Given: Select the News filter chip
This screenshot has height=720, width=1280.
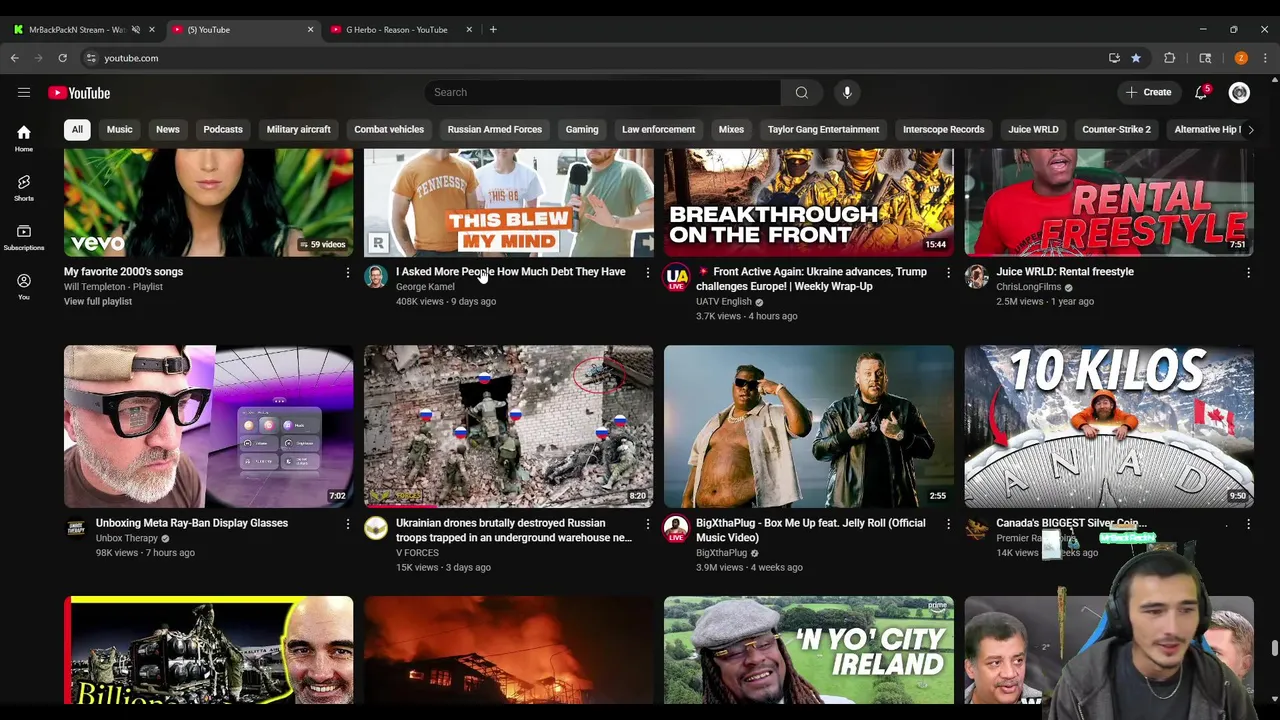Looking at the screenshot, I should click(168, 129).
